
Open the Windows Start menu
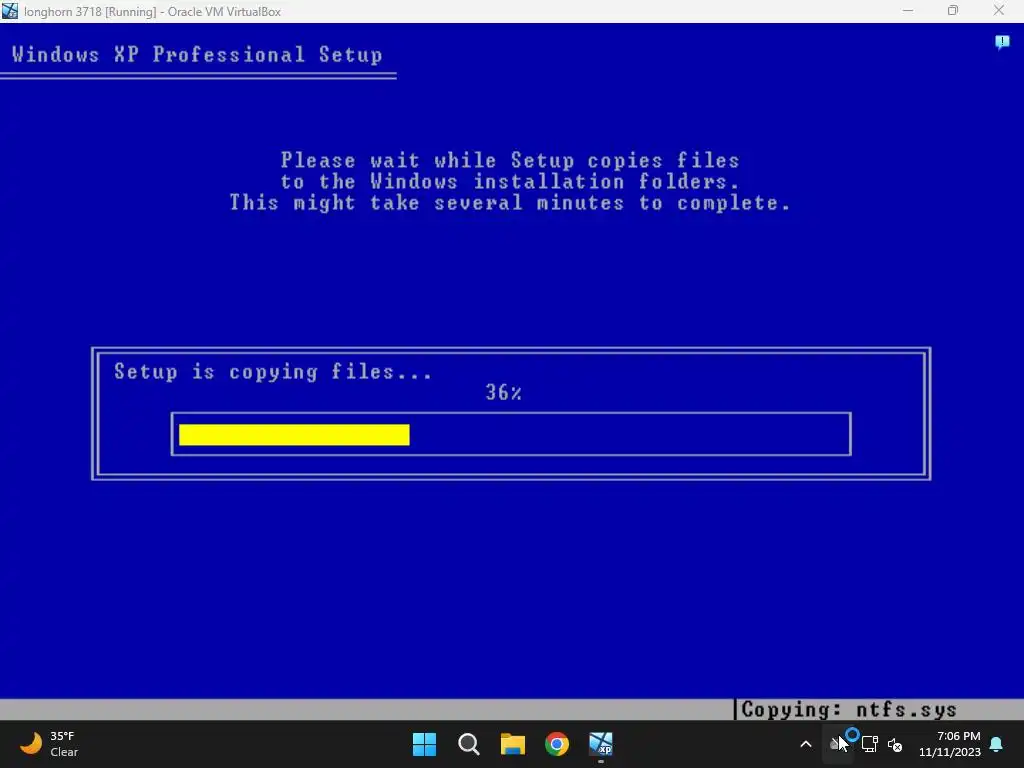point(424,744)
